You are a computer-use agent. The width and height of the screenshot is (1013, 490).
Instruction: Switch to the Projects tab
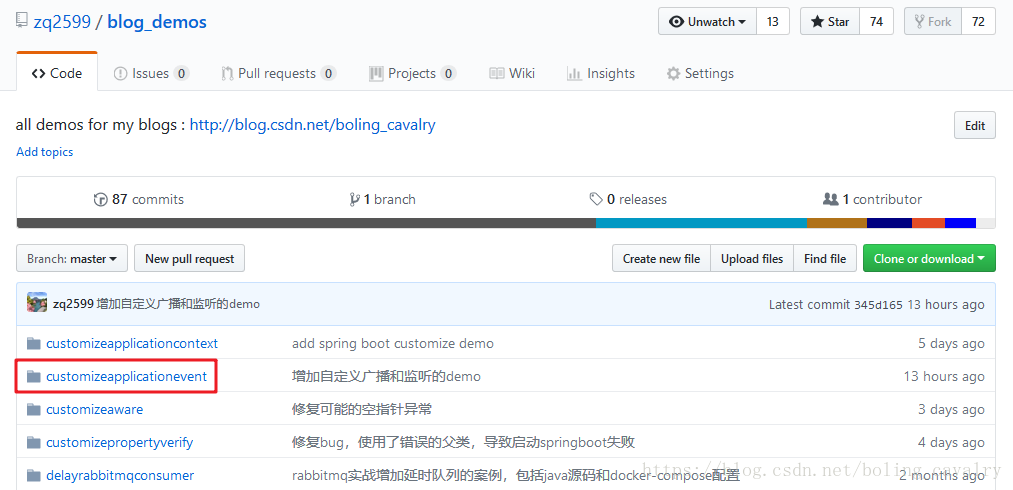413,73
